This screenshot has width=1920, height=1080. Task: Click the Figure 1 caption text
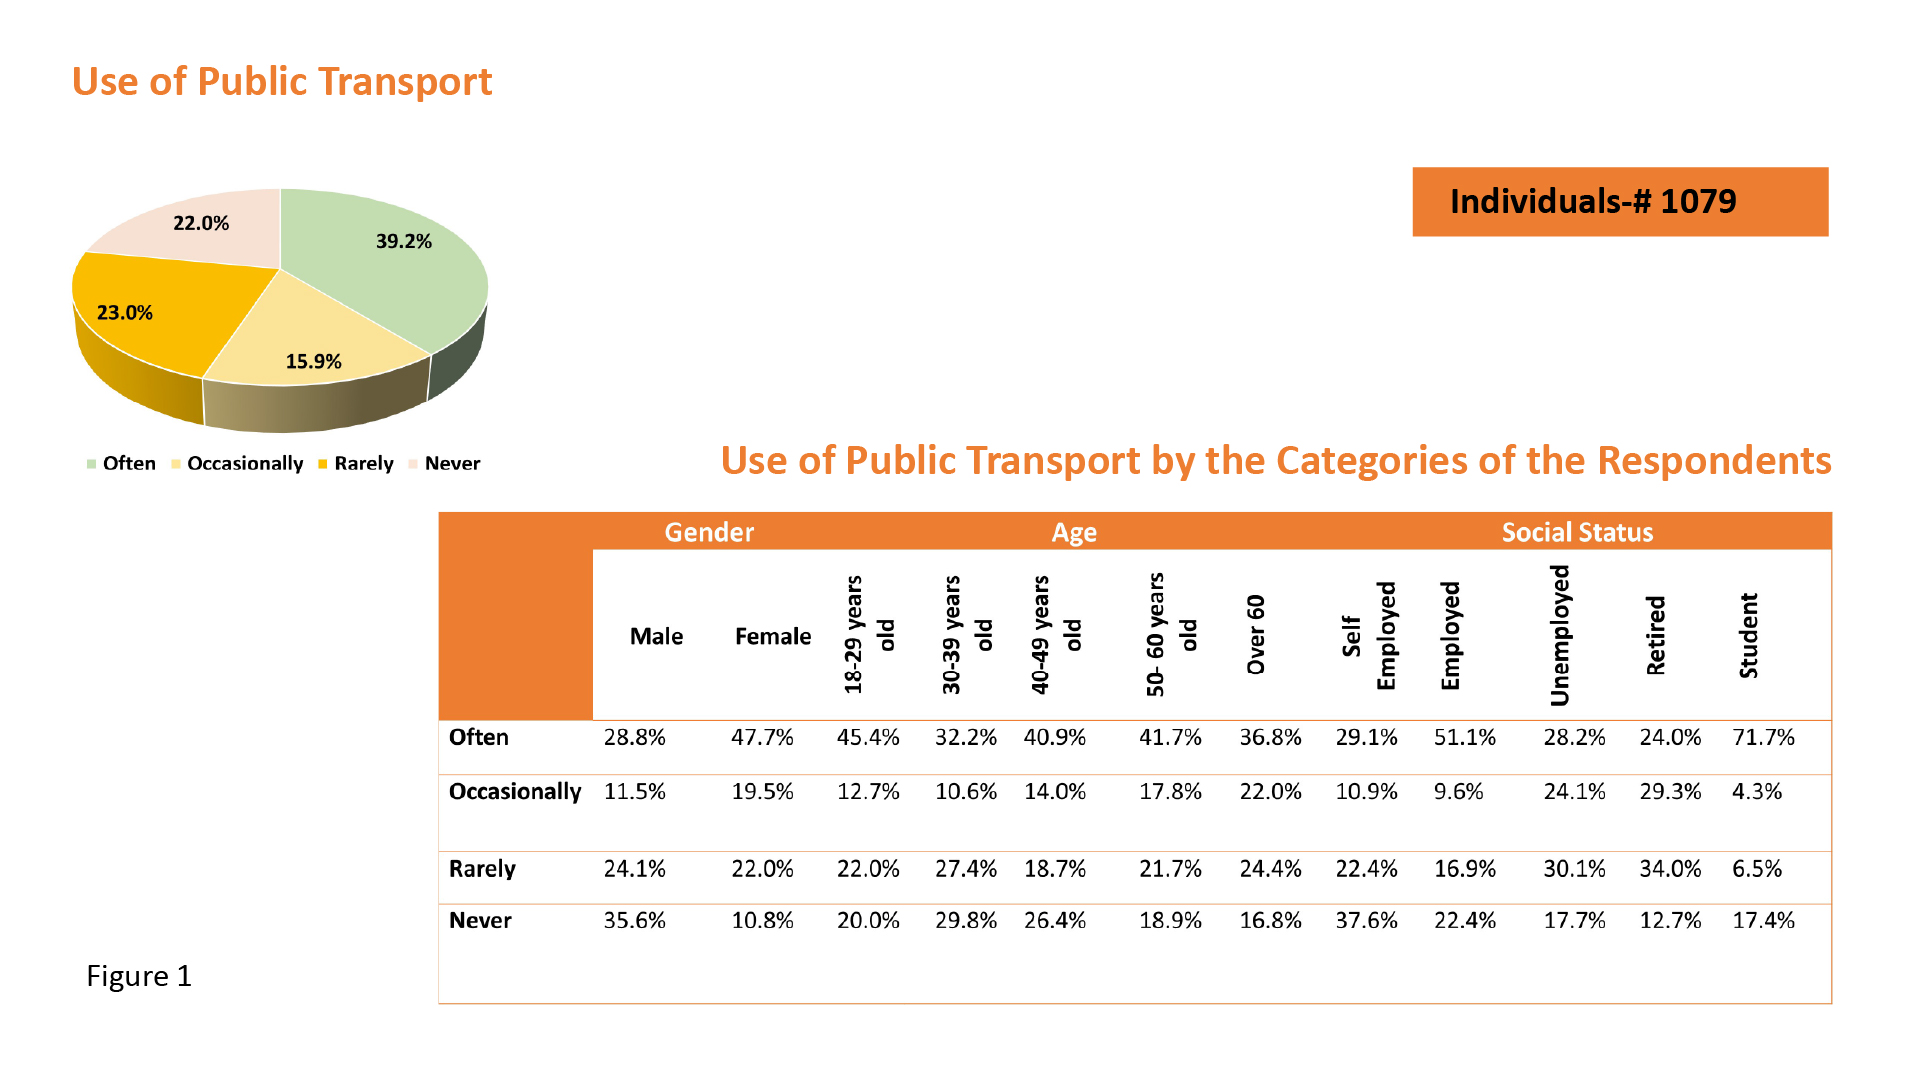pyautogui.click(x=139, y=976)
